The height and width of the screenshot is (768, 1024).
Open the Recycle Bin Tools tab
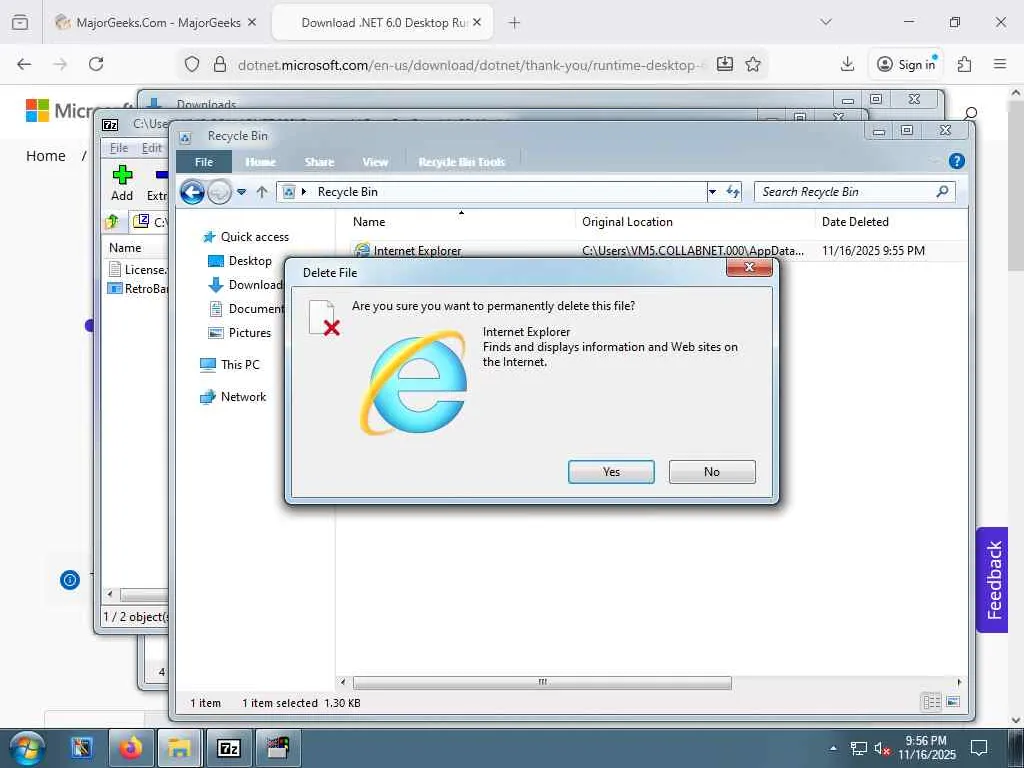pos(462,161)
